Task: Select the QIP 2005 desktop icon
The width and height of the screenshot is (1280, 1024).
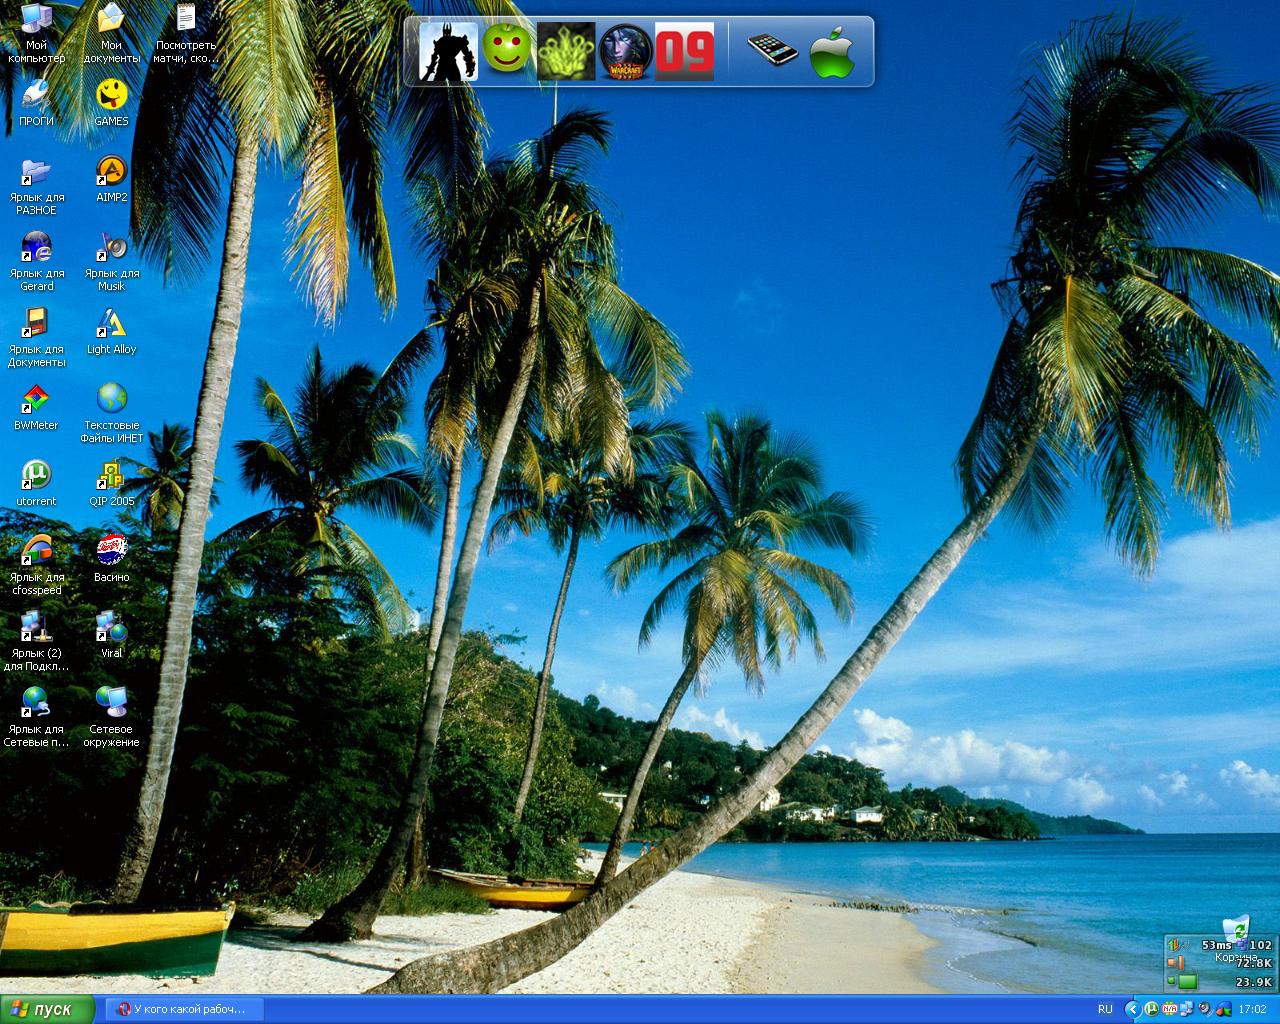Action: [x=111, y=476]
